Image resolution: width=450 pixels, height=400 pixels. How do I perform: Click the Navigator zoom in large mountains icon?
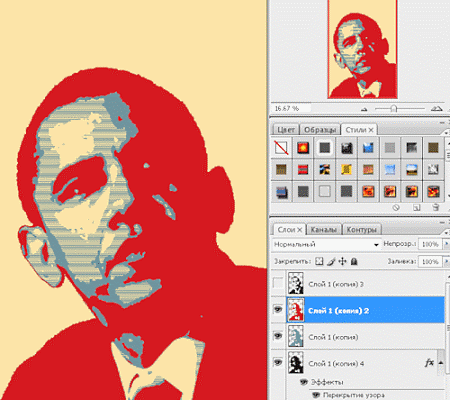coord(437,108)
